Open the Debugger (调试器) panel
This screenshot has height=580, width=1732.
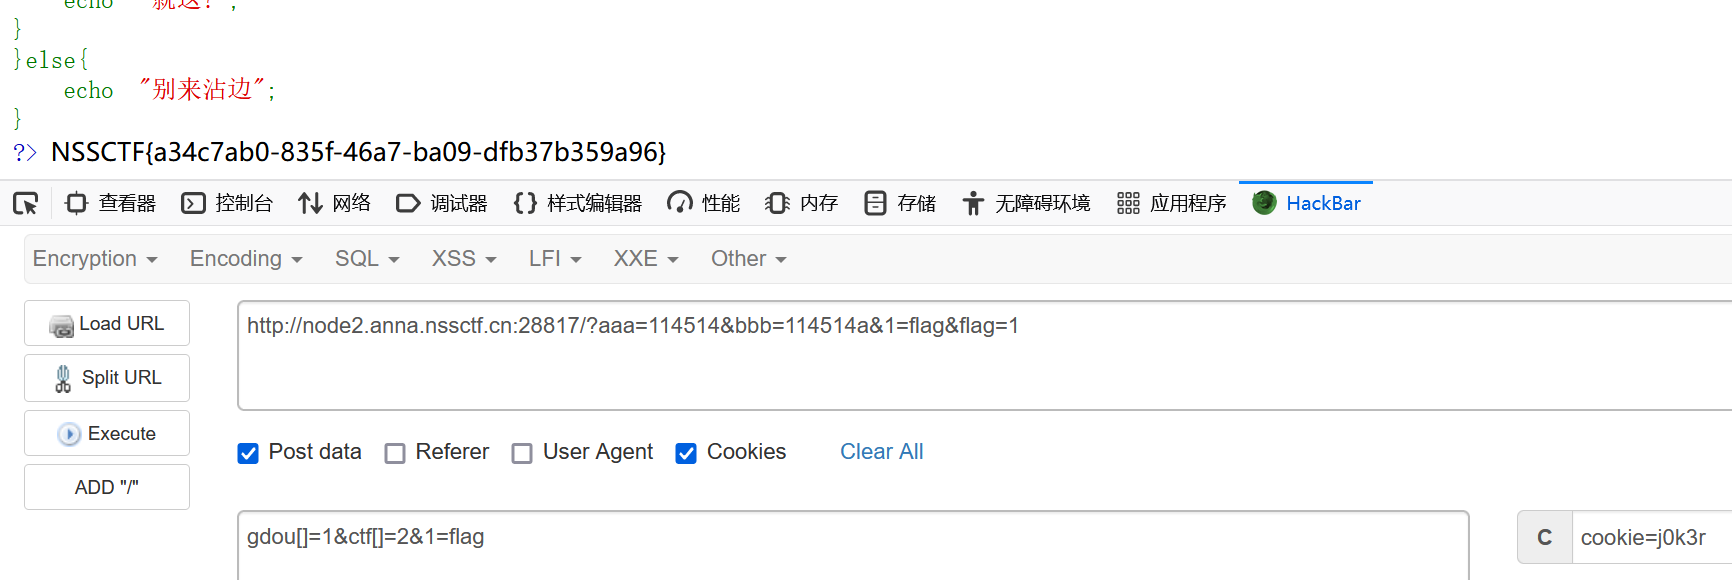pos(442,204)
